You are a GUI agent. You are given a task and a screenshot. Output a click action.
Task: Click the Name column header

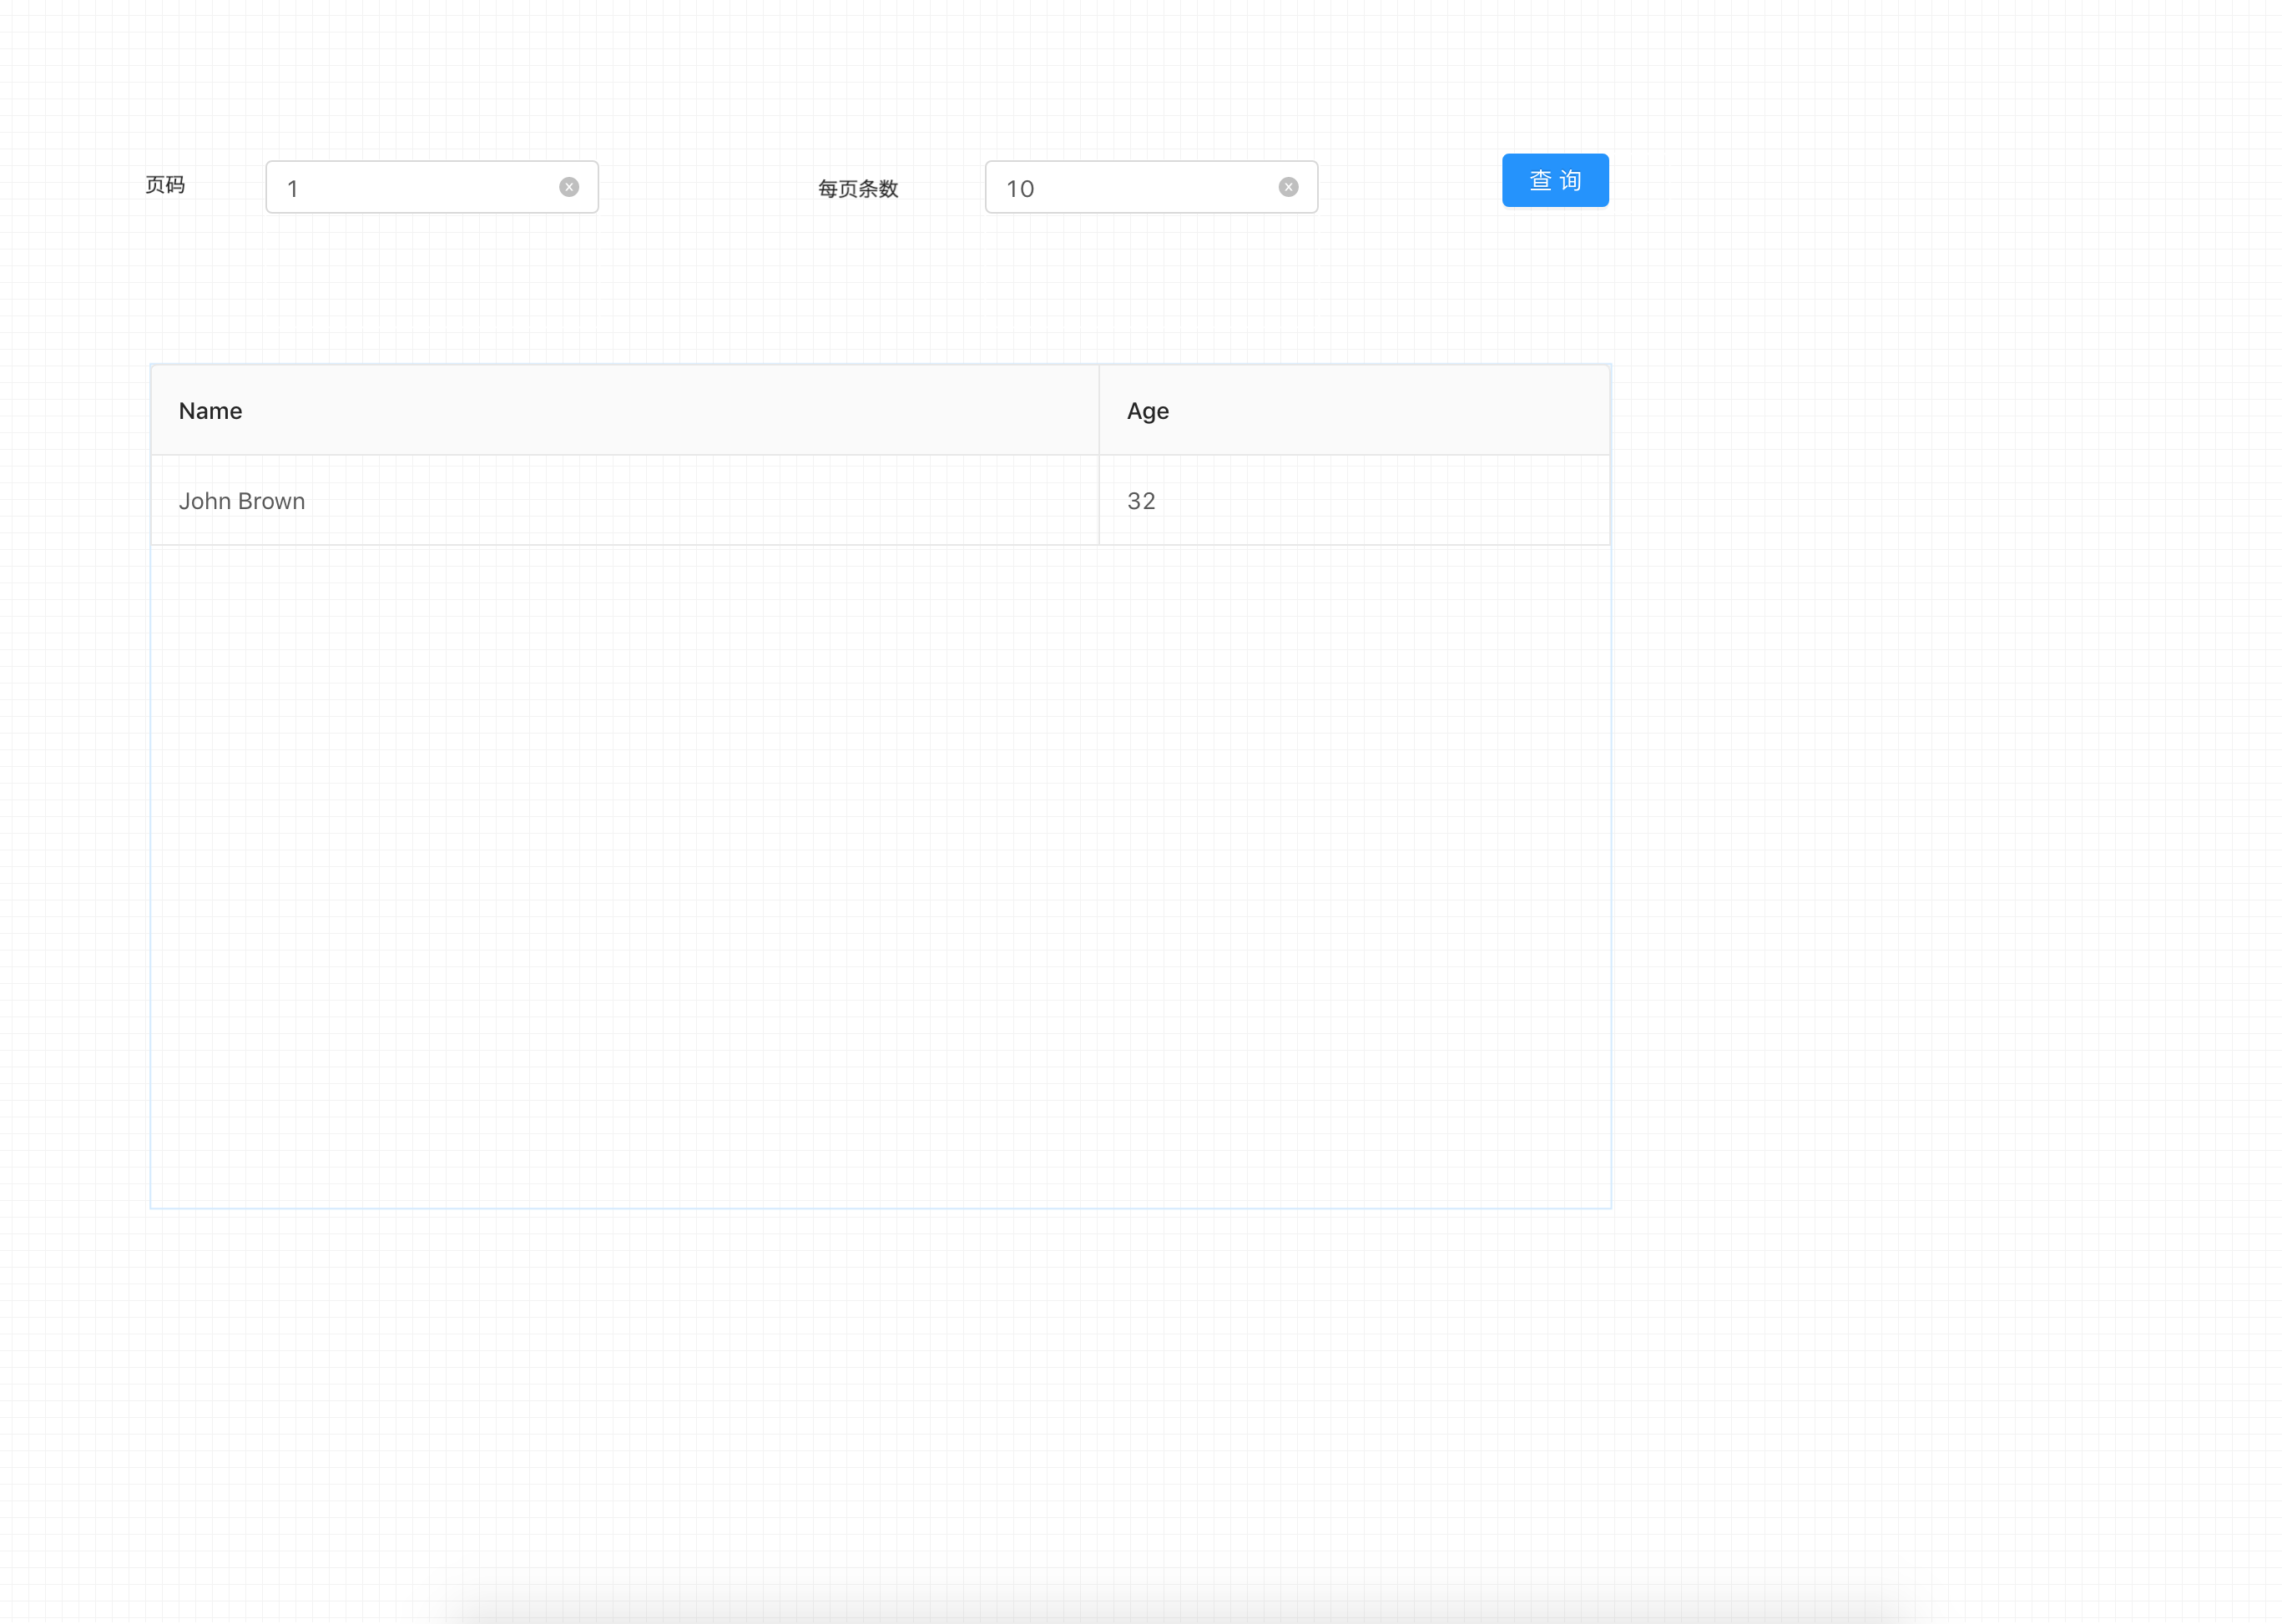[x=625, y=410]
